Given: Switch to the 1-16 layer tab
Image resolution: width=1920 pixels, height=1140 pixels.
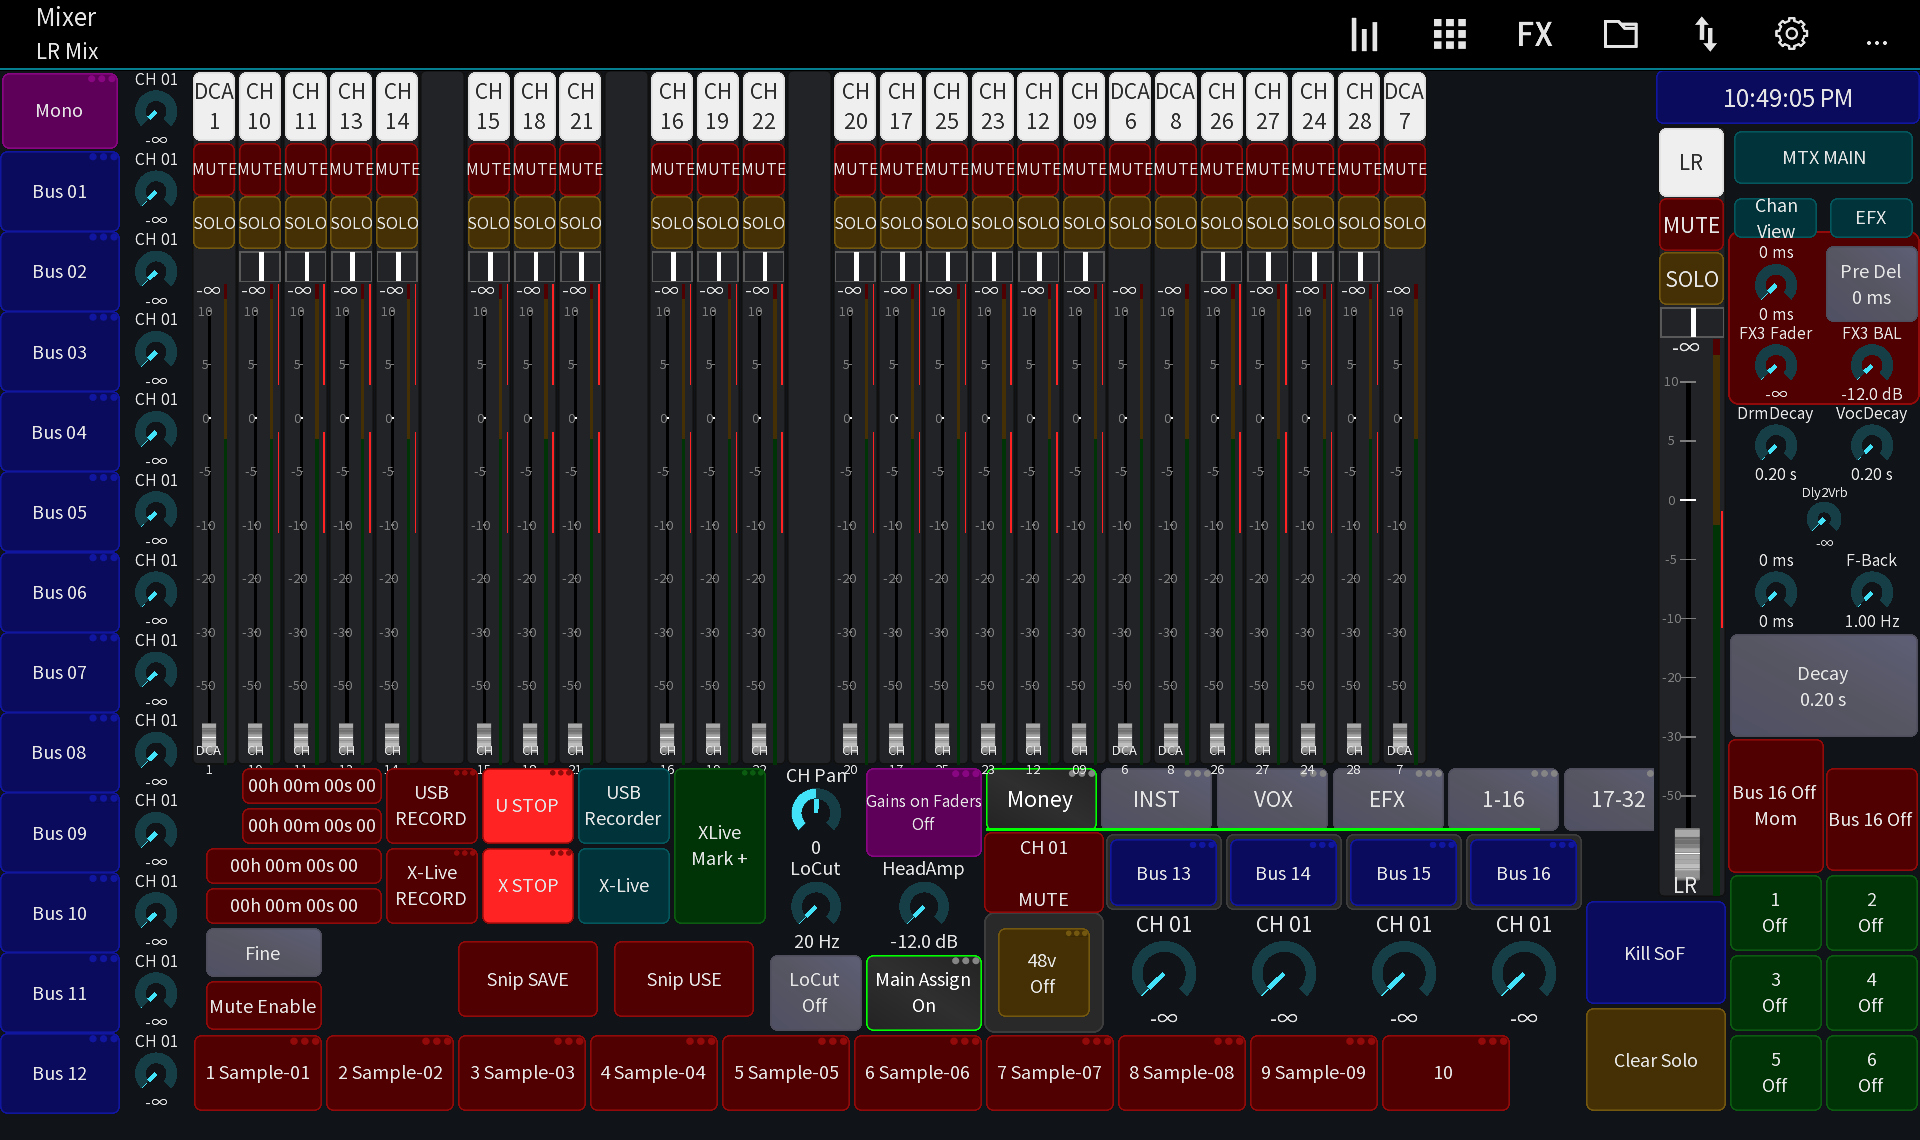Looking at the screenshot, I should (1503, 799).
